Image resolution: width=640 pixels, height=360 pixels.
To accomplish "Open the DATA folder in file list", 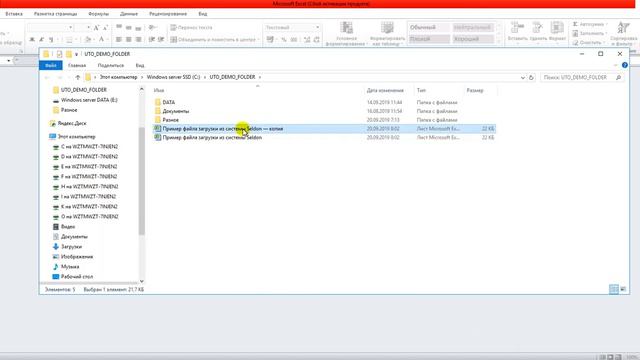I will [169, 102].
